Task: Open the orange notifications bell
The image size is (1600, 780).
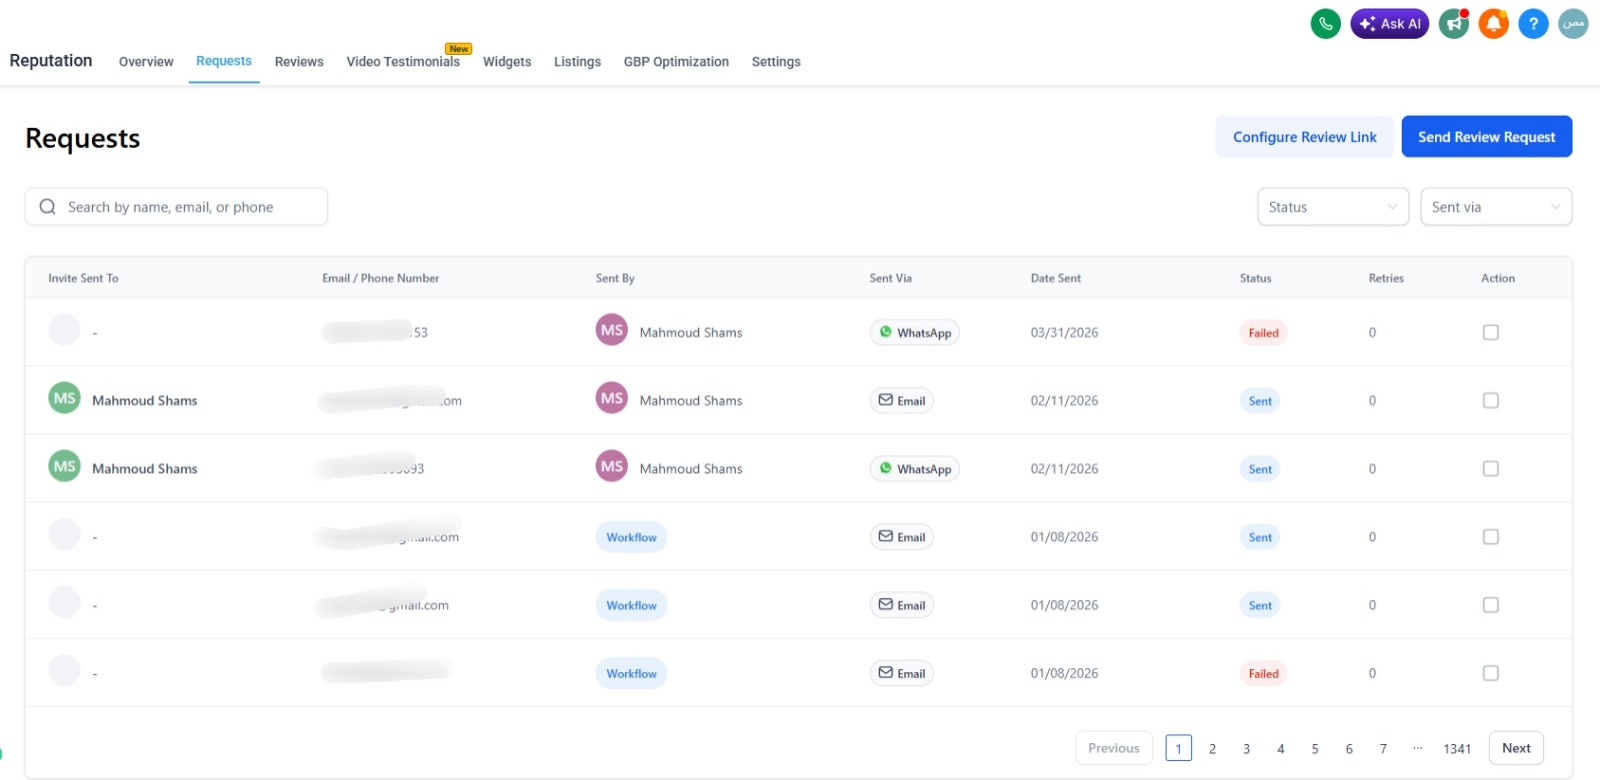Action: pos(1493,24)
